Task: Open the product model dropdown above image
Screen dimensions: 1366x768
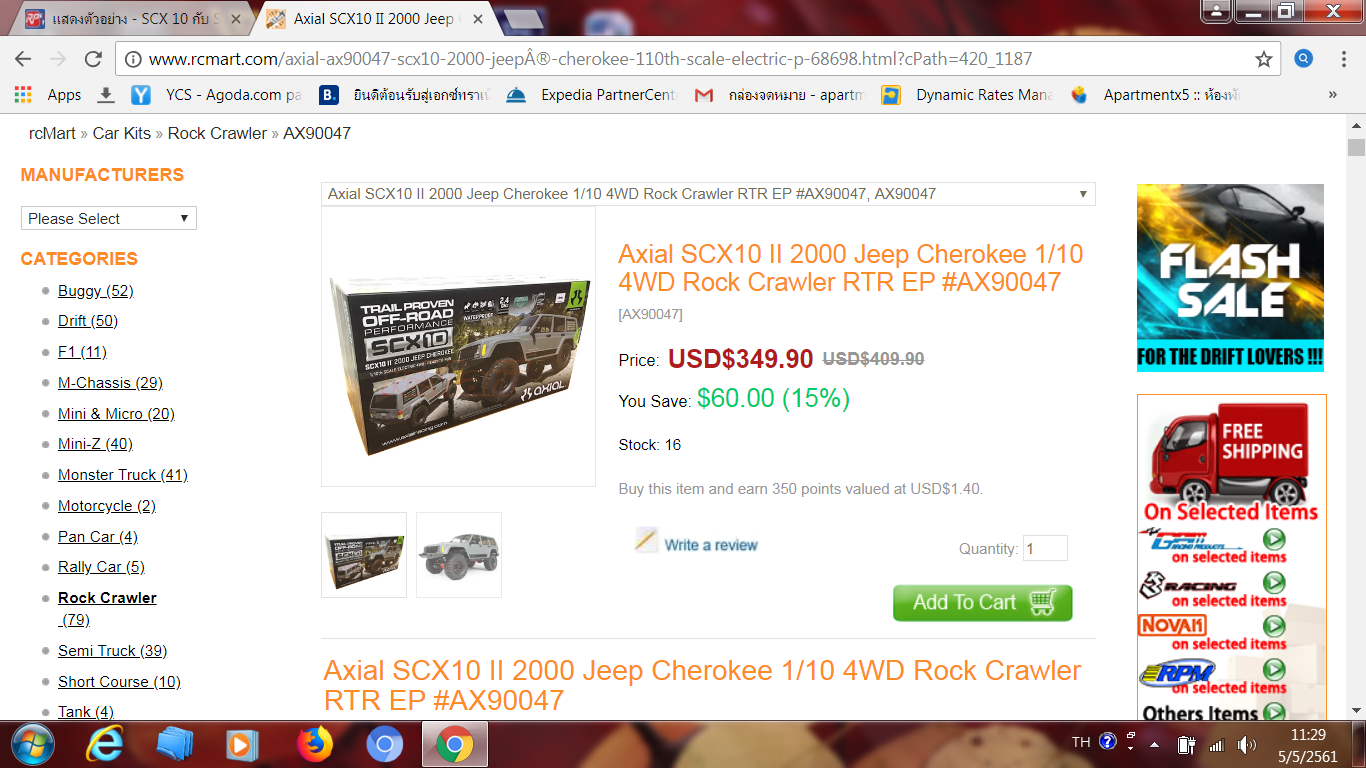Action: (x=708, y=194)
